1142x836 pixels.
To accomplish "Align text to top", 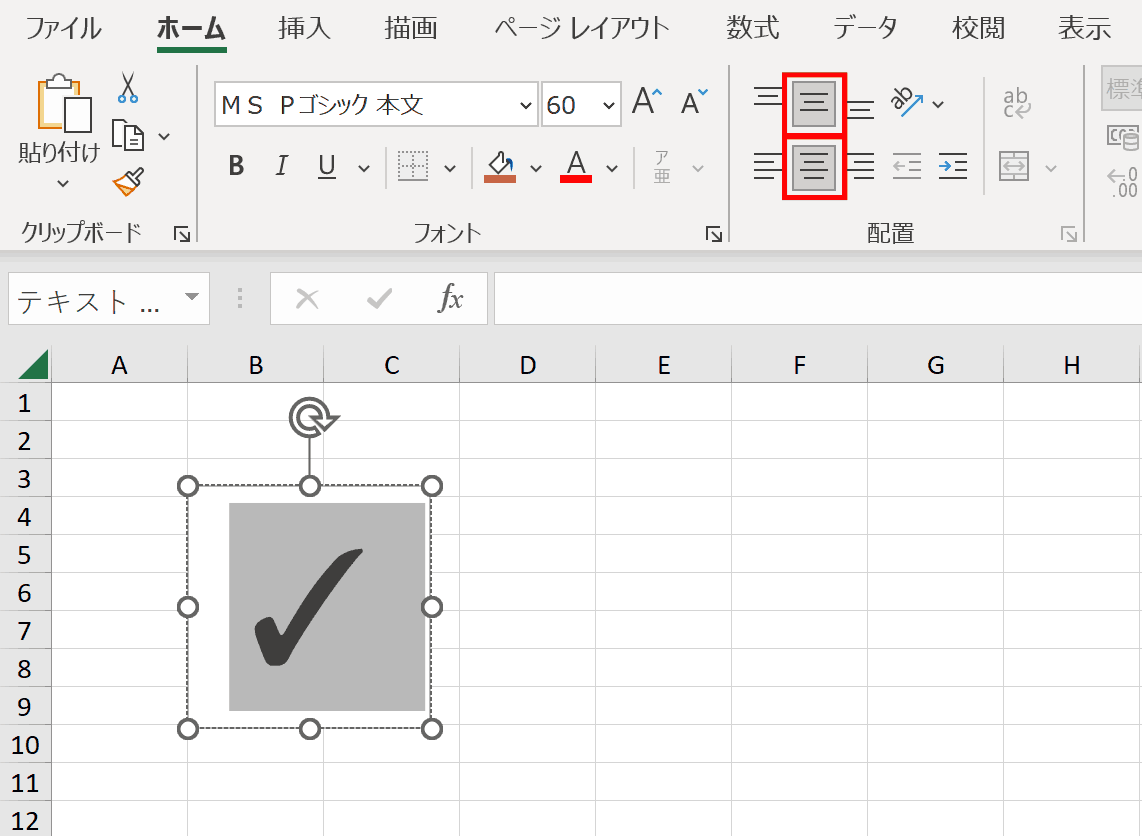I will [767, 97].
